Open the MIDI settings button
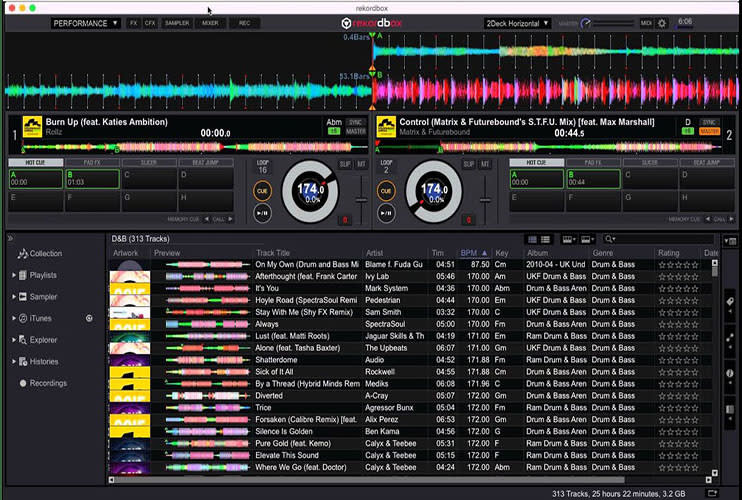 (x=646, y=23)
